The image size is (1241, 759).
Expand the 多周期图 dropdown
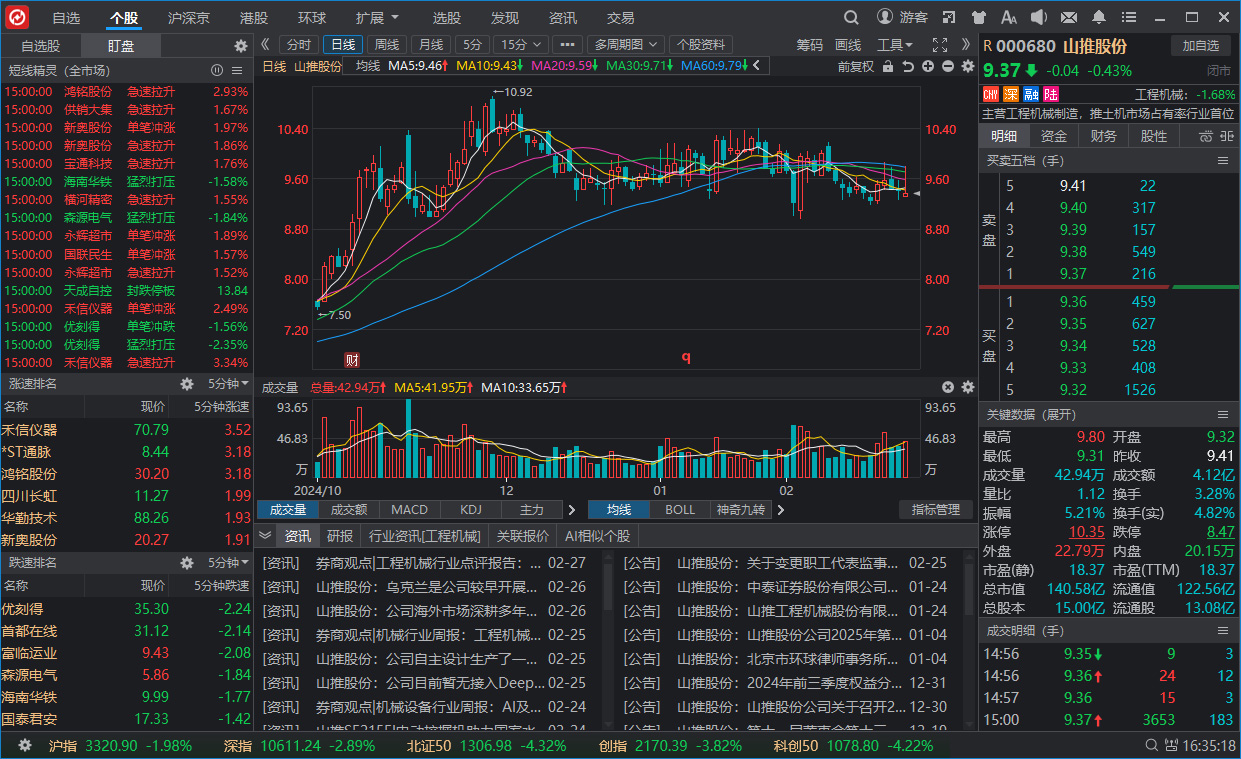pyautogui.click(x=626, y=45)
